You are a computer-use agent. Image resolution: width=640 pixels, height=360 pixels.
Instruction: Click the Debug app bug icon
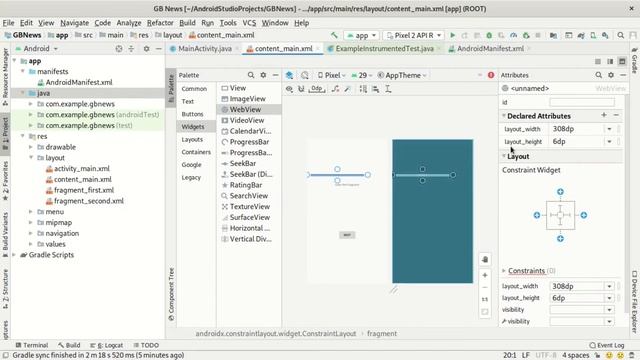[x=489, y=36]
